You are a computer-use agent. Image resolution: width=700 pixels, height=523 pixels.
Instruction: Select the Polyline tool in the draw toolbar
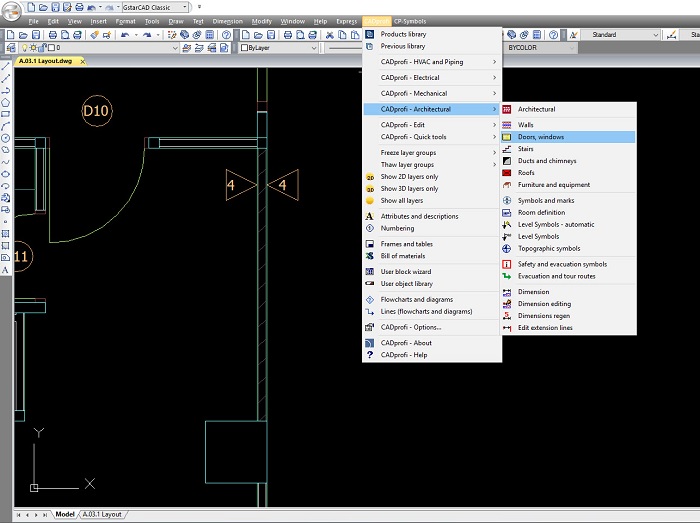pos(5,91)
